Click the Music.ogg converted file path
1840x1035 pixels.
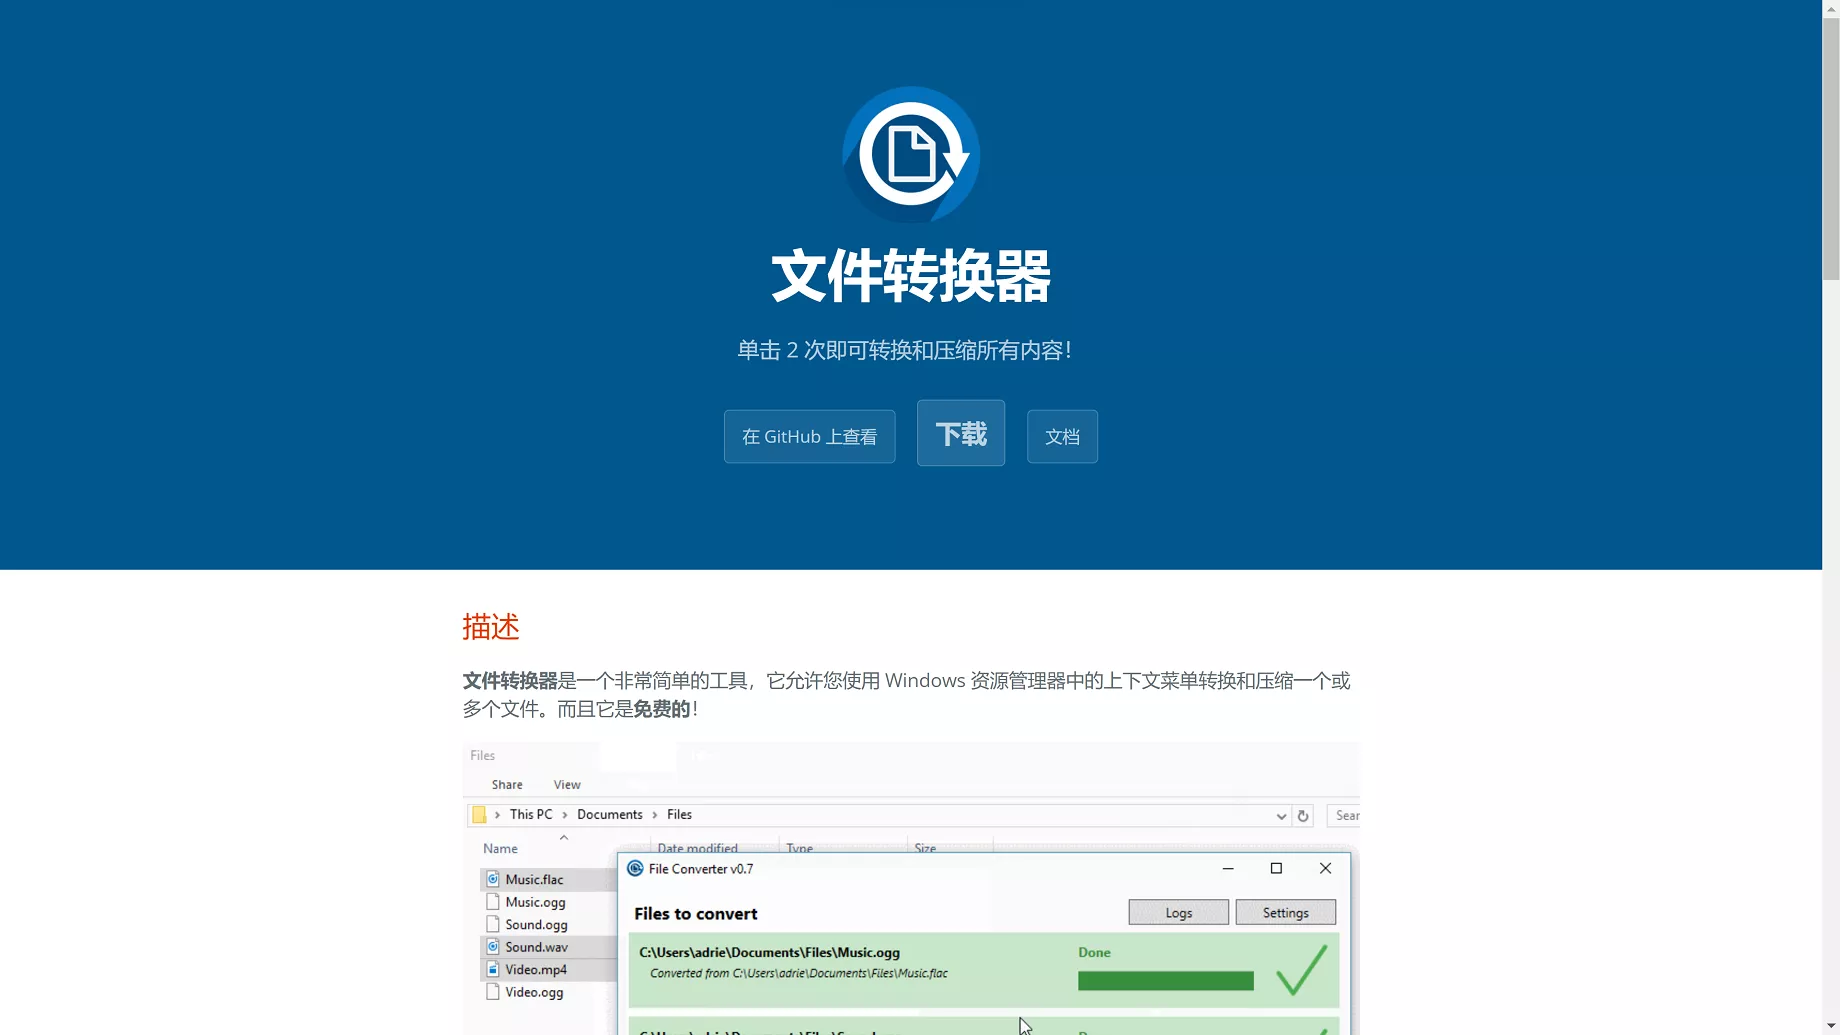pos(769,952)
